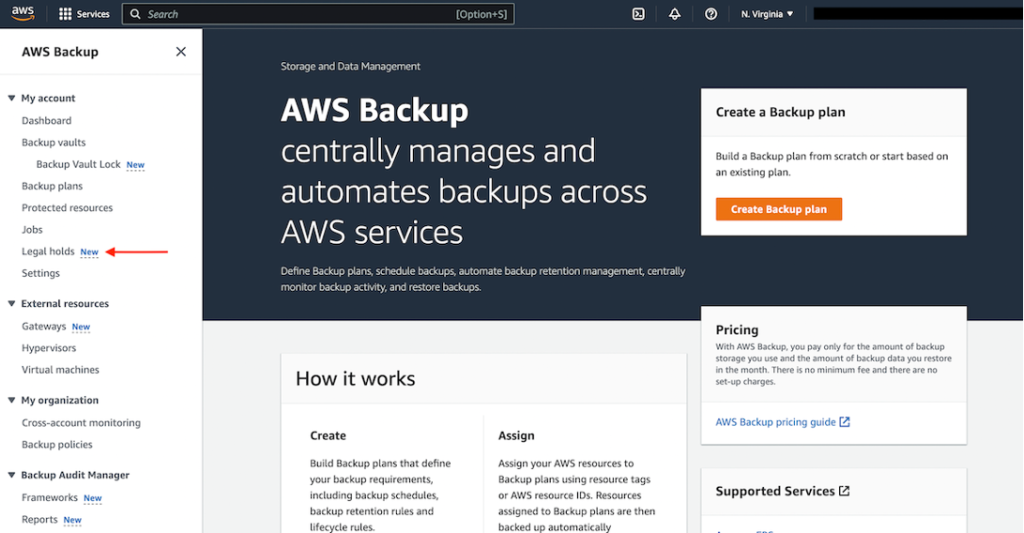
Task: Close the AWS Backup side panel
Action: click(x=181, y=52)
